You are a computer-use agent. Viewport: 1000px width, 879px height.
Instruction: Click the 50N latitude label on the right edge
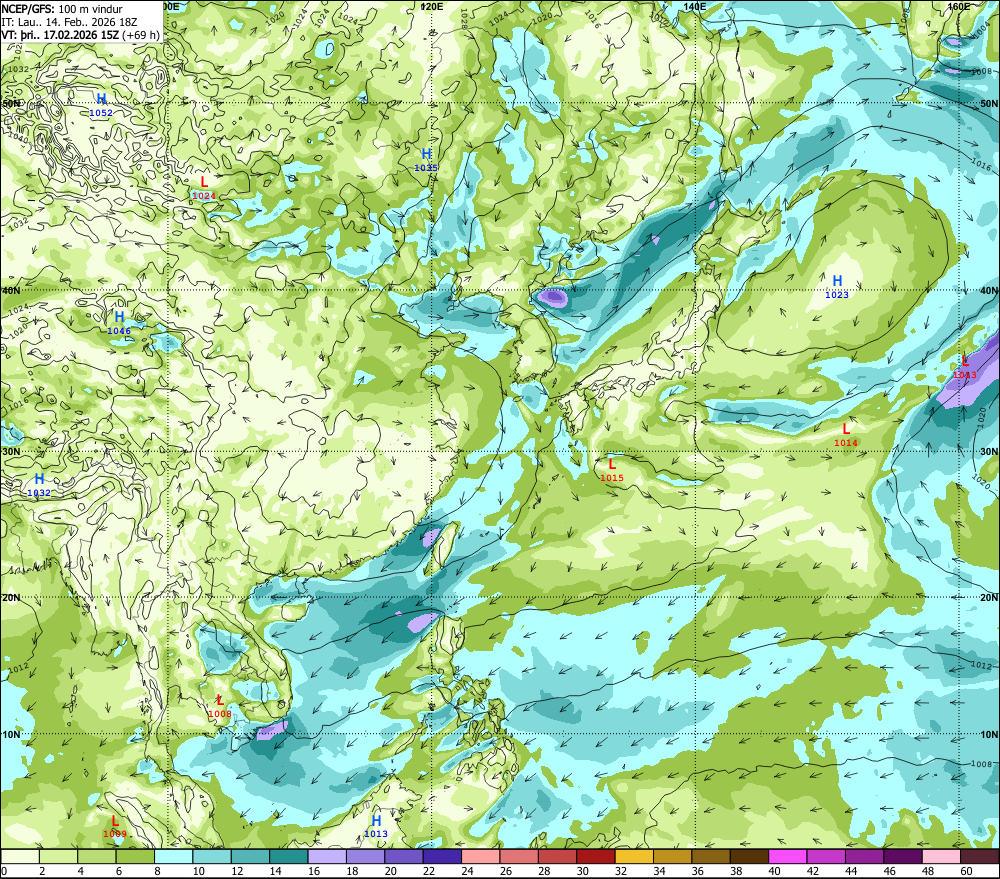[x=989, y=103]
